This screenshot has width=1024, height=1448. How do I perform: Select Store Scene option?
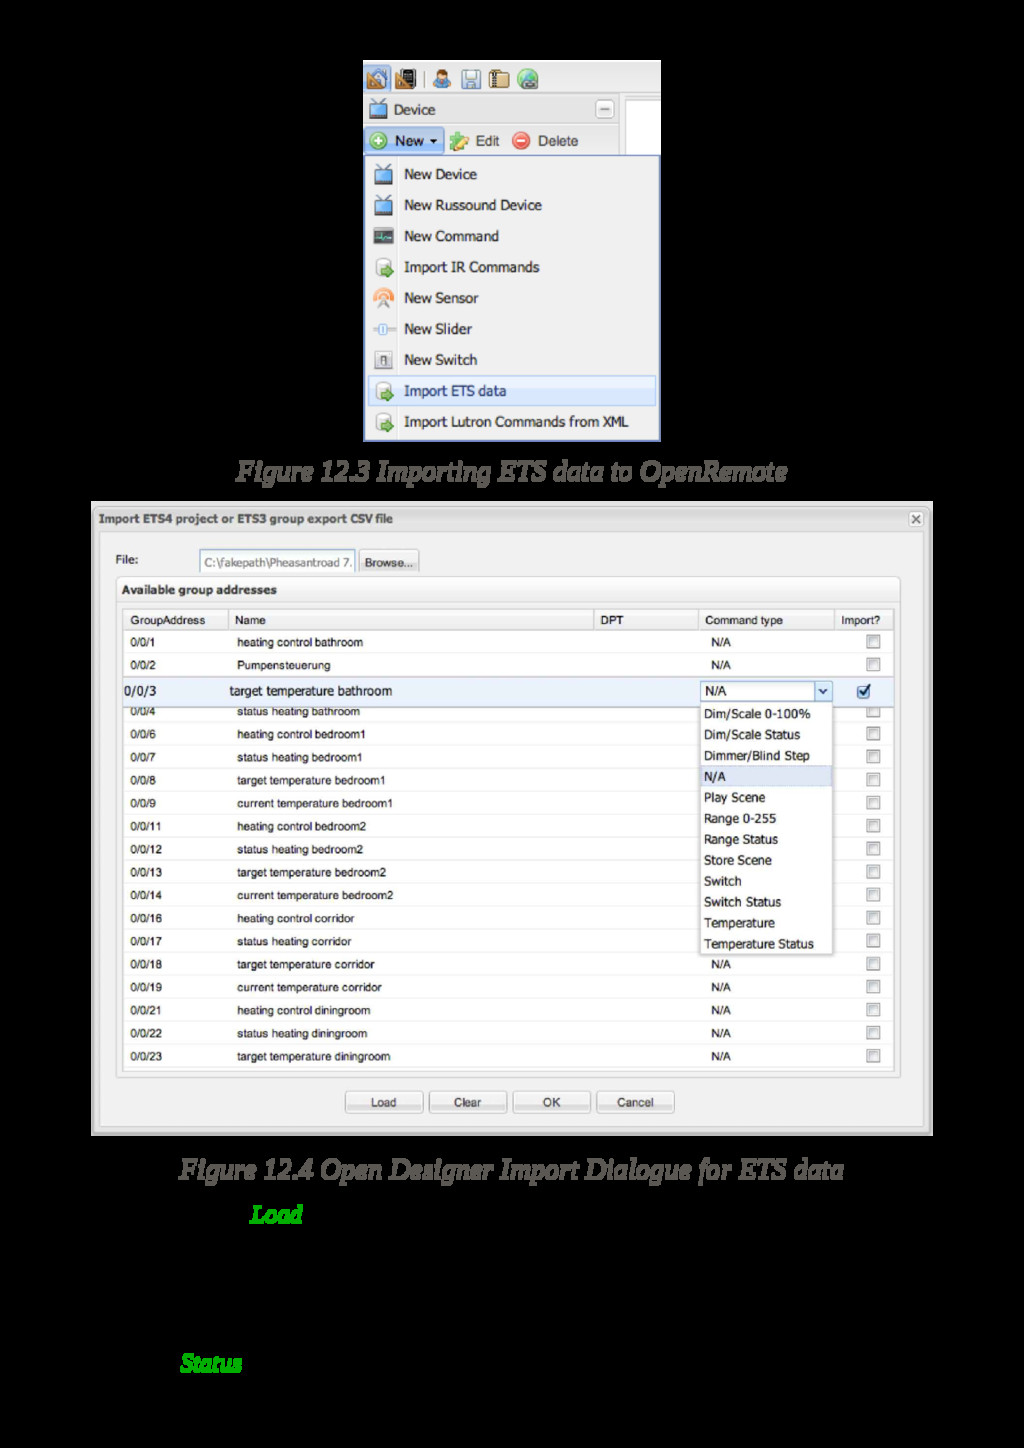coord(766,861)
